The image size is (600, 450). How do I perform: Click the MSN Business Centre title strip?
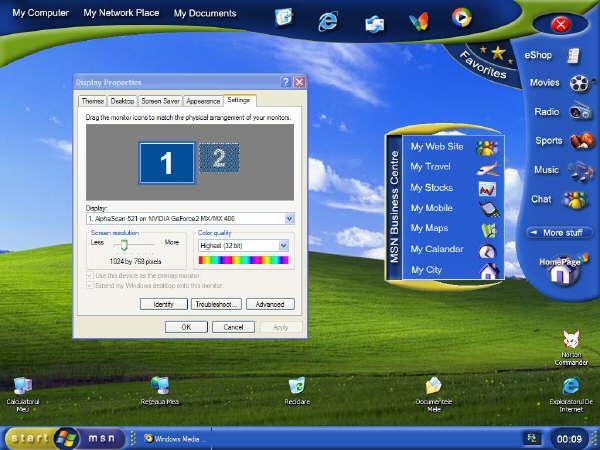click(394, 207)
